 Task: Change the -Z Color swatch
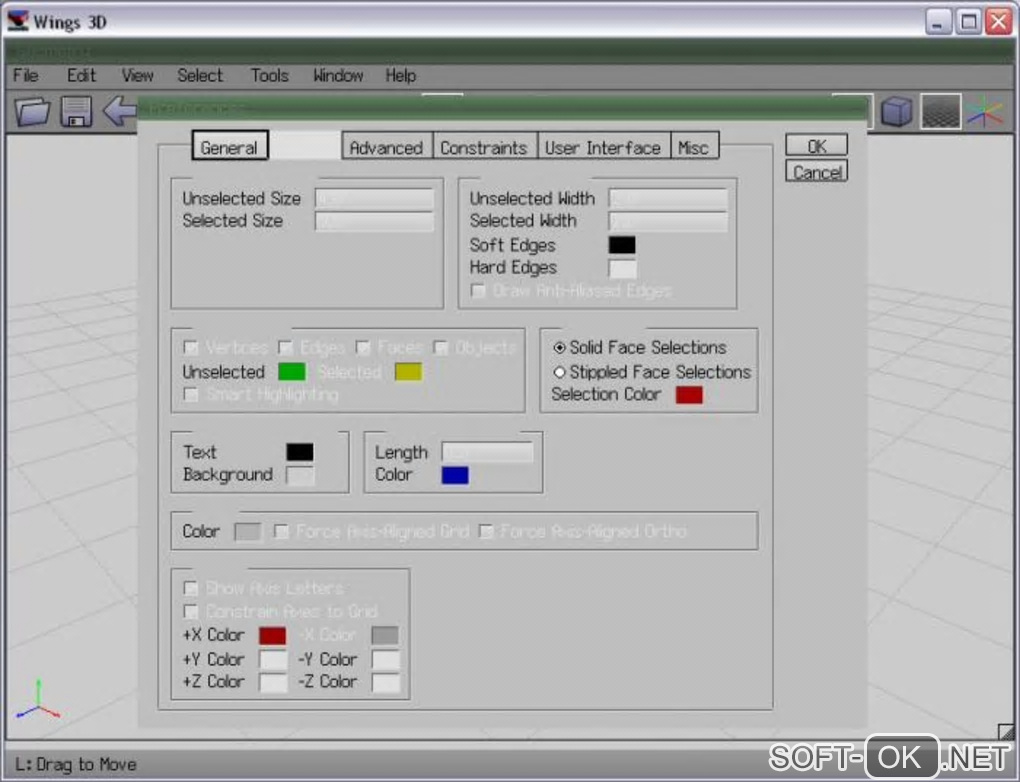[x=385, y=682]
